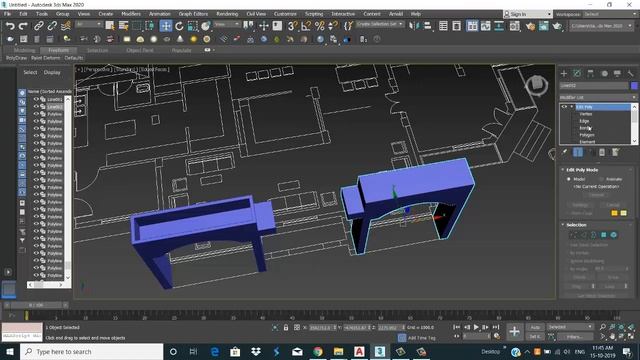Open the Rendered Frame Window icon
This screenshot has width=640, height=360.
point(544,26)
